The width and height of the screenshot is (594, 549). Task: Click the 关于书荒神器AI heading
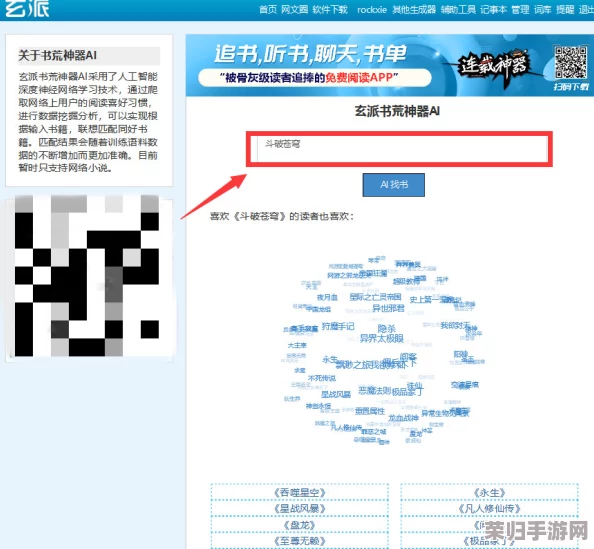click(x=58, y=56)
